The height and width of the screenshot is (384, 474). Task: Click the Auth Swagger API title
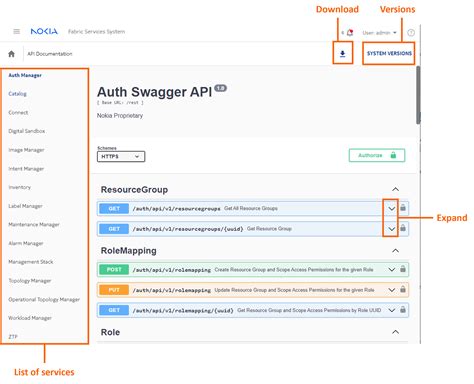point(154,92)
